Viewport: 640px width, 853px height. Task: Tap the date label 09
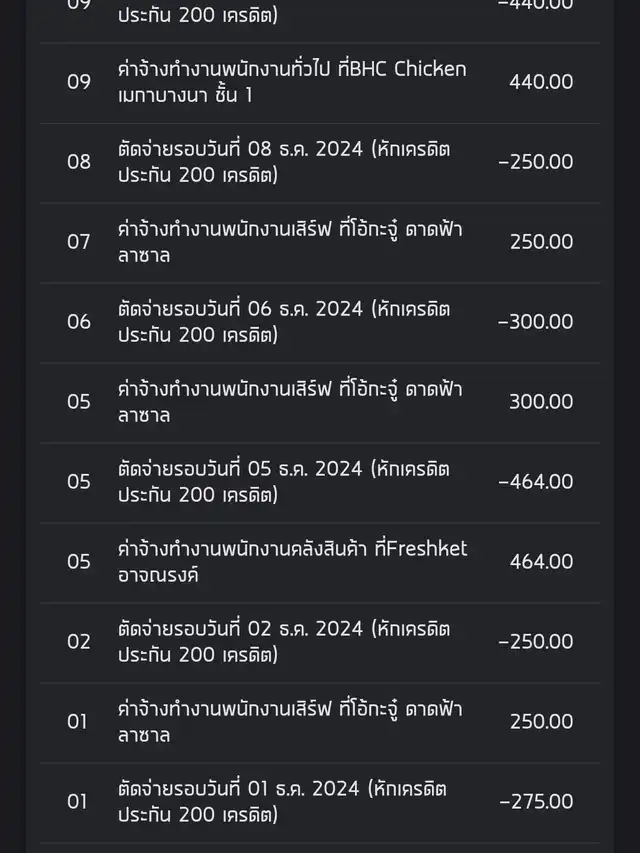pyautogui.click(x=78, y=82)
